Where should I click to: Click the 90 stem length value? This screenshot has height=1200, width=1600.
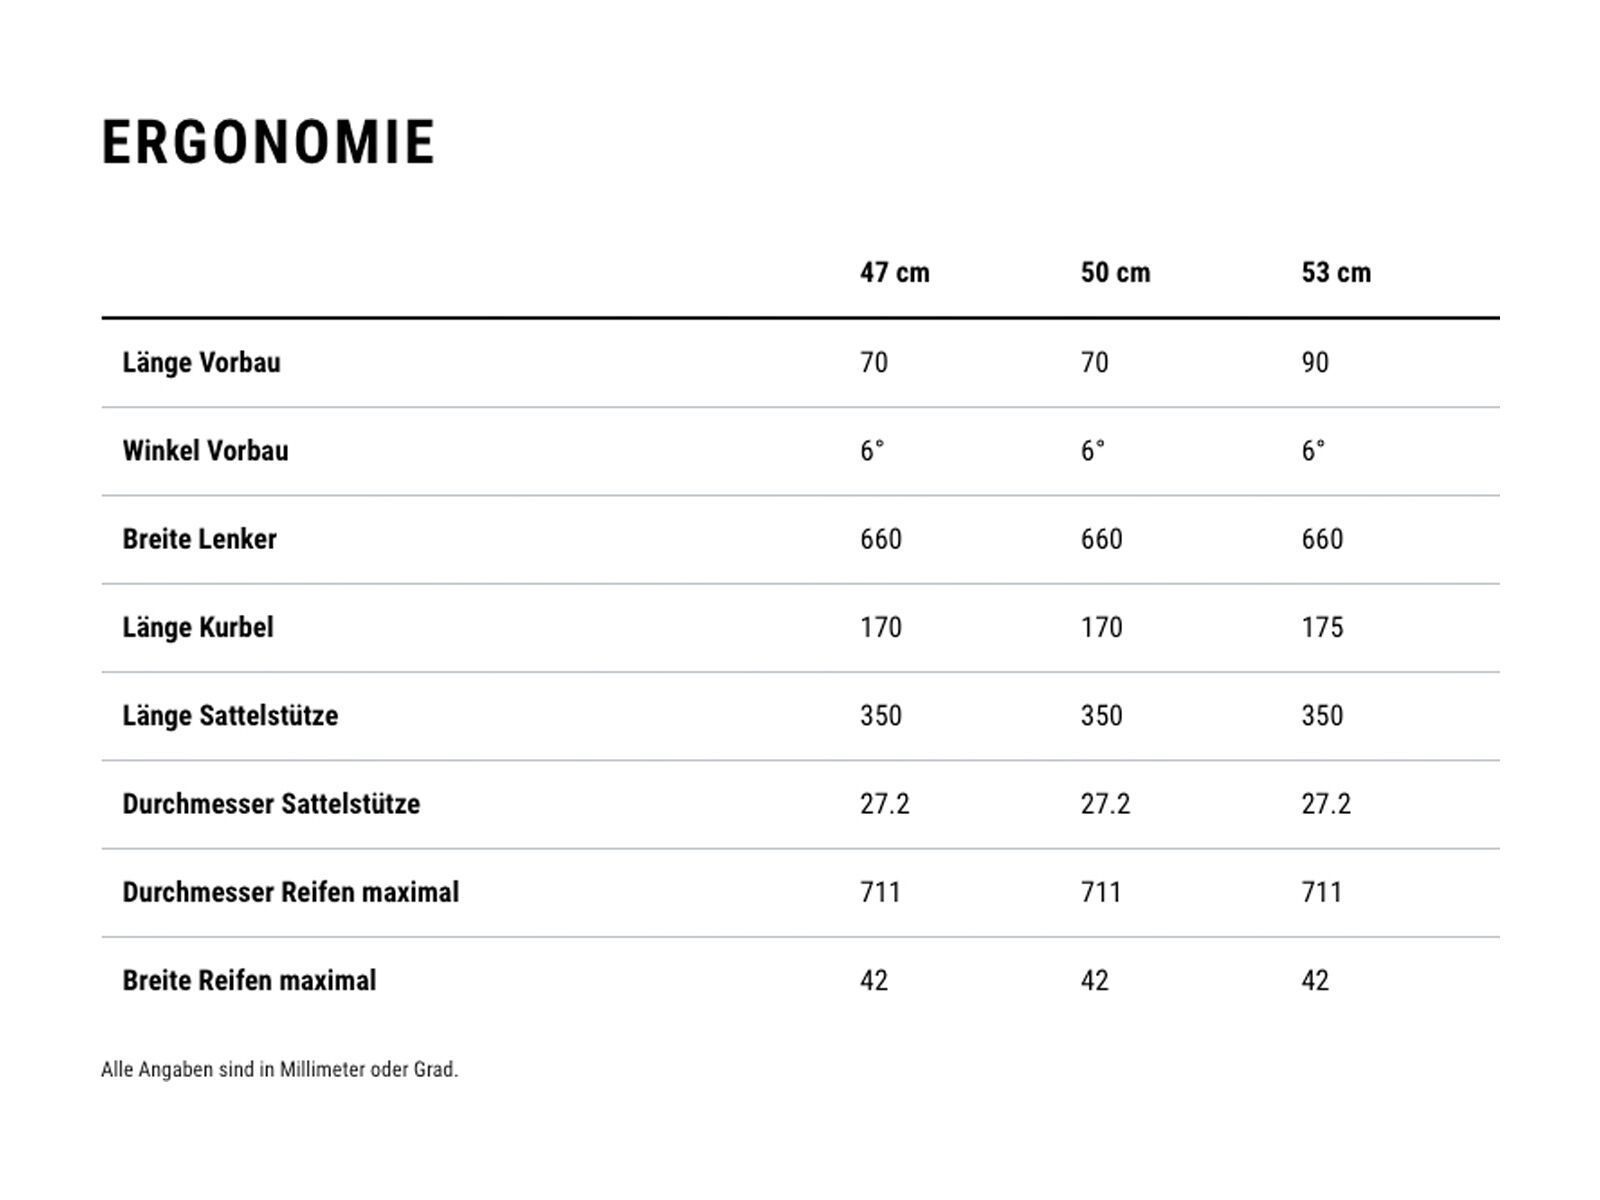click(1315, 362)
